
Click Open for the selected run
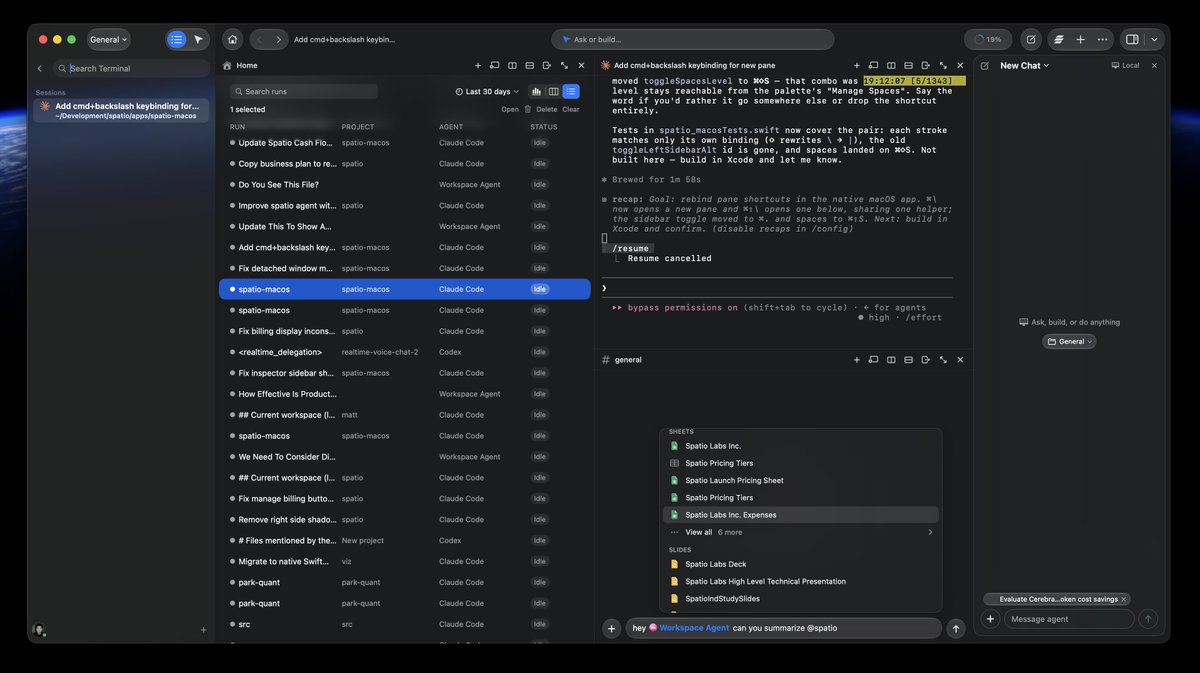[510, 110]
